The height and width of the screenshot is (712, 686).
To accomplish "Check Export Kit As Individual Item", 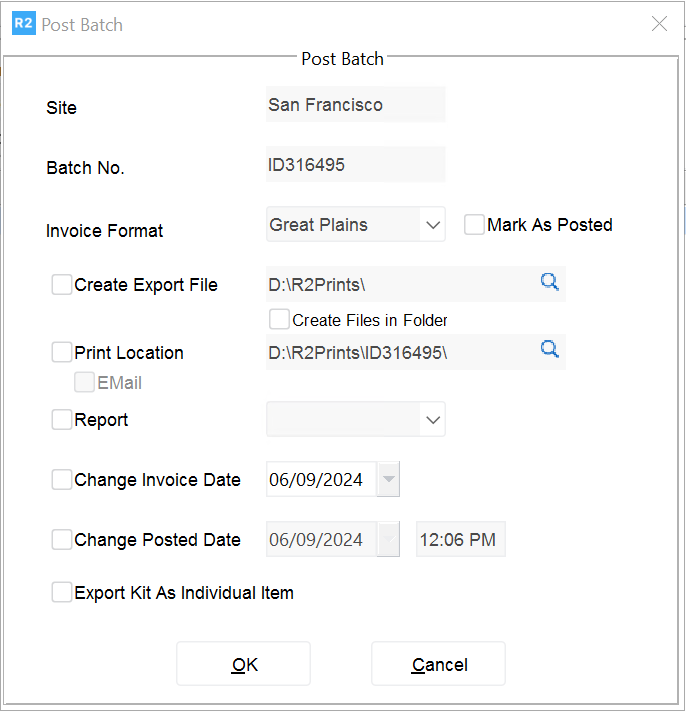I will pos(62,593).
